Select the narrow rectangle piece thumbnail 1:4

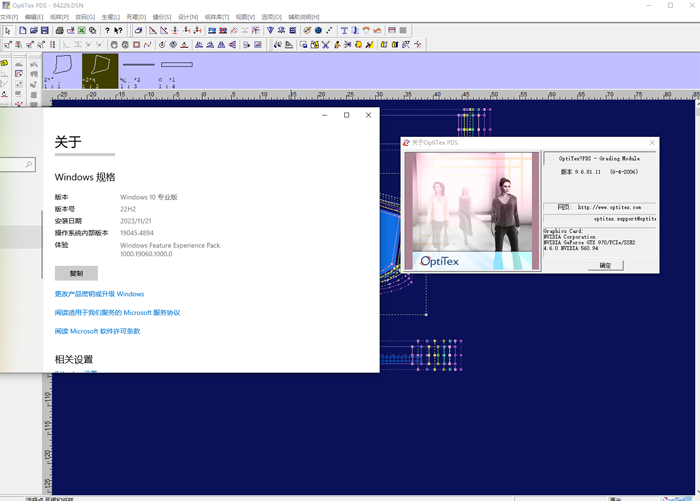tap(177, 71)
